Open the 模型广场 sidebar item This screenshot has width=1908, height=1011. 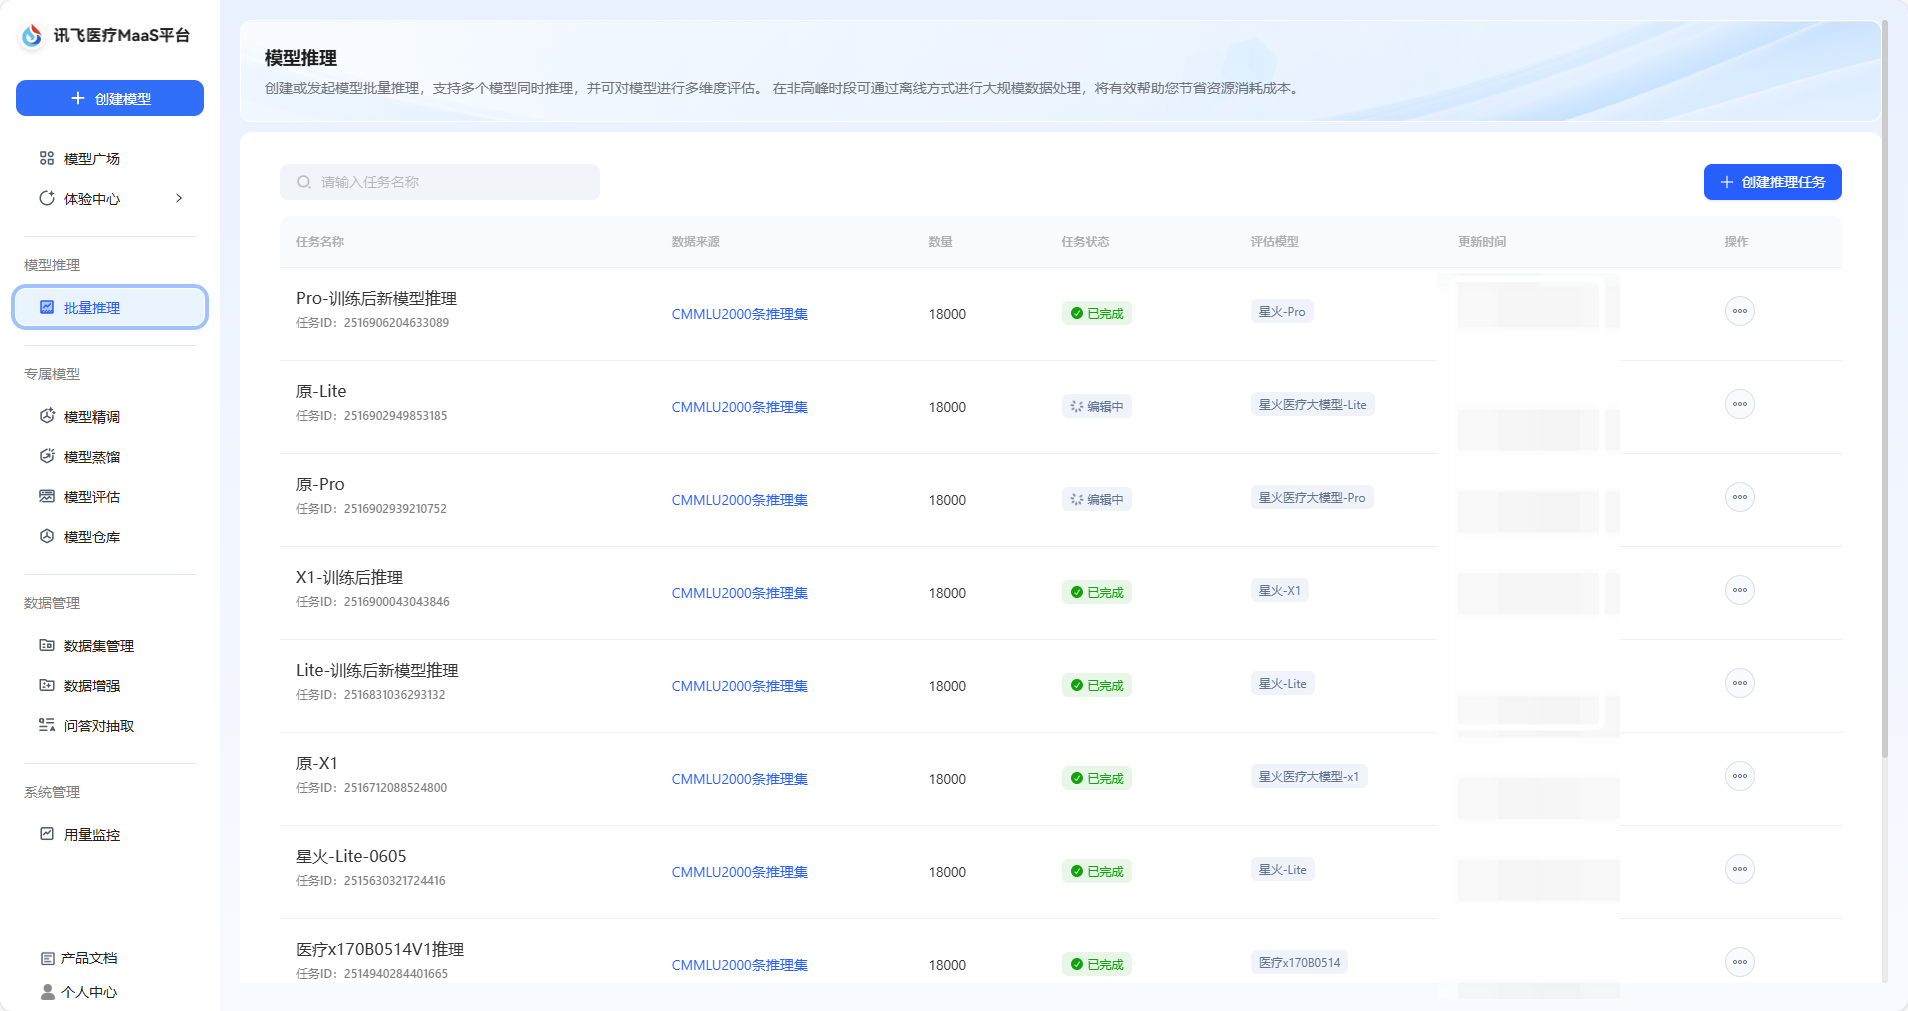pos(110,158)
